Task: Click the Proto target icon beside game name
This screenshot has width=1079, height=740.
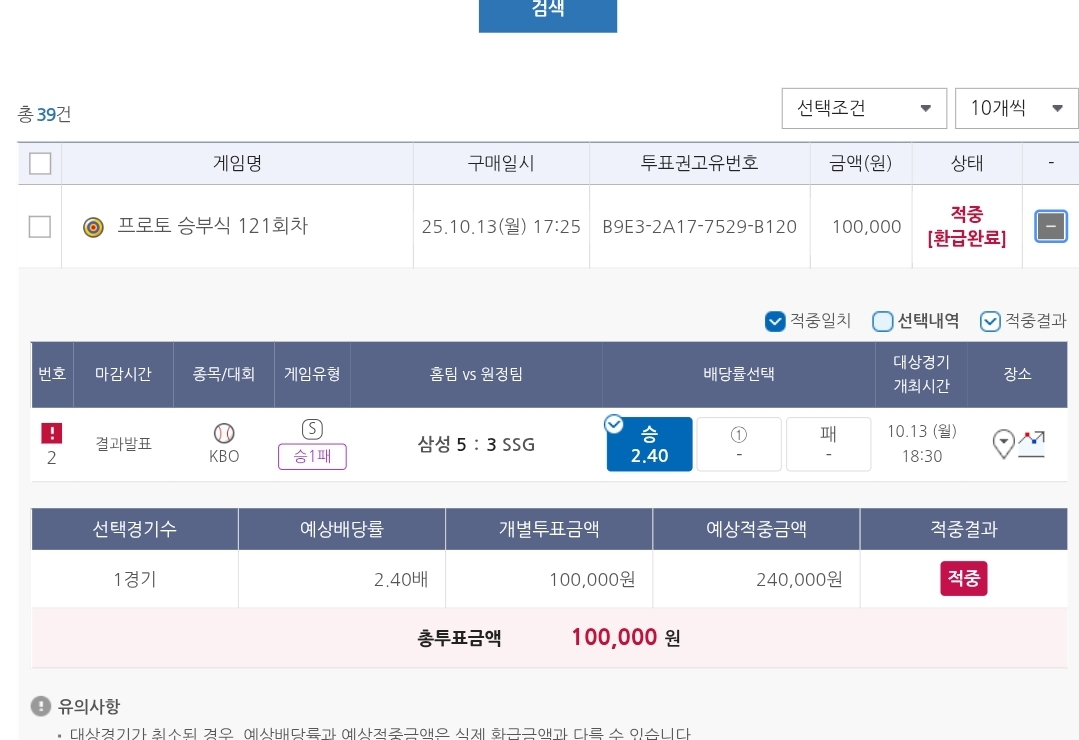Action: (x=93, y=227)
